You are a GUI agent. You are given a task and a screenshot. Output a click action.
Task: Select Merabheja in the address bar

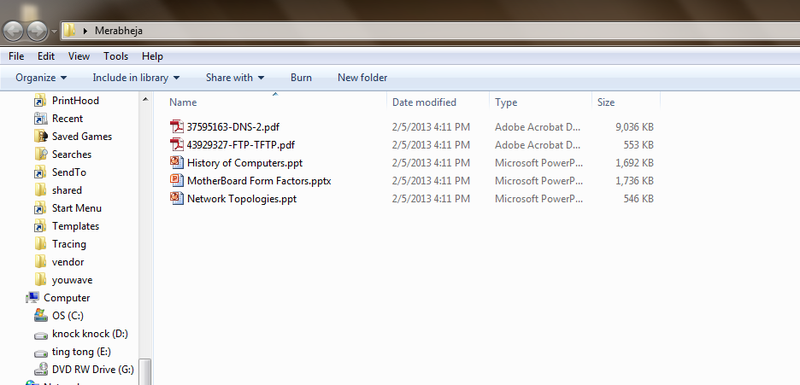pyautogui.click(x=118, y=31)
